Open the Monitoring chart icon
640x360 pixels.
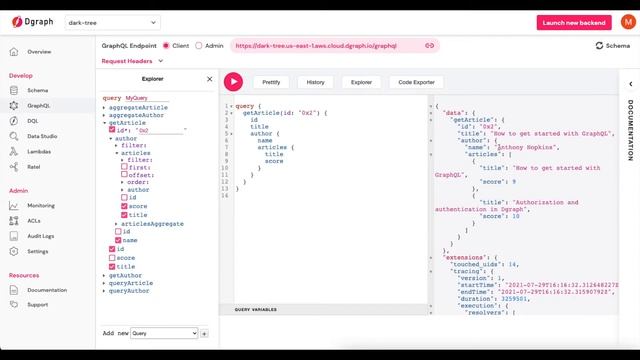click(14, 206)
